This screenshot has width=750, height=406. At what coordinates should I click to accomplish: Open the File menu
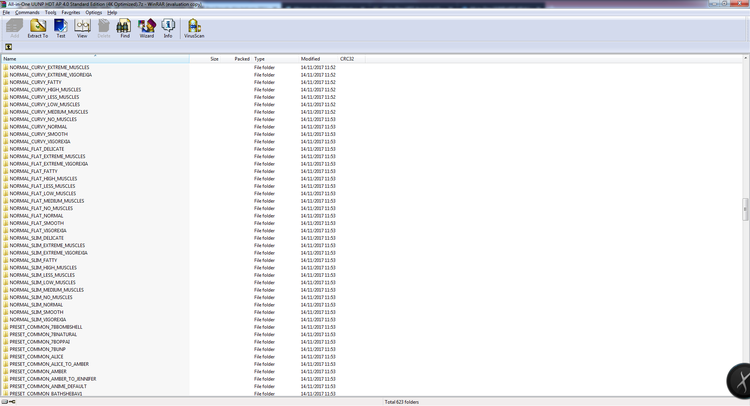(x=6, y=12)
